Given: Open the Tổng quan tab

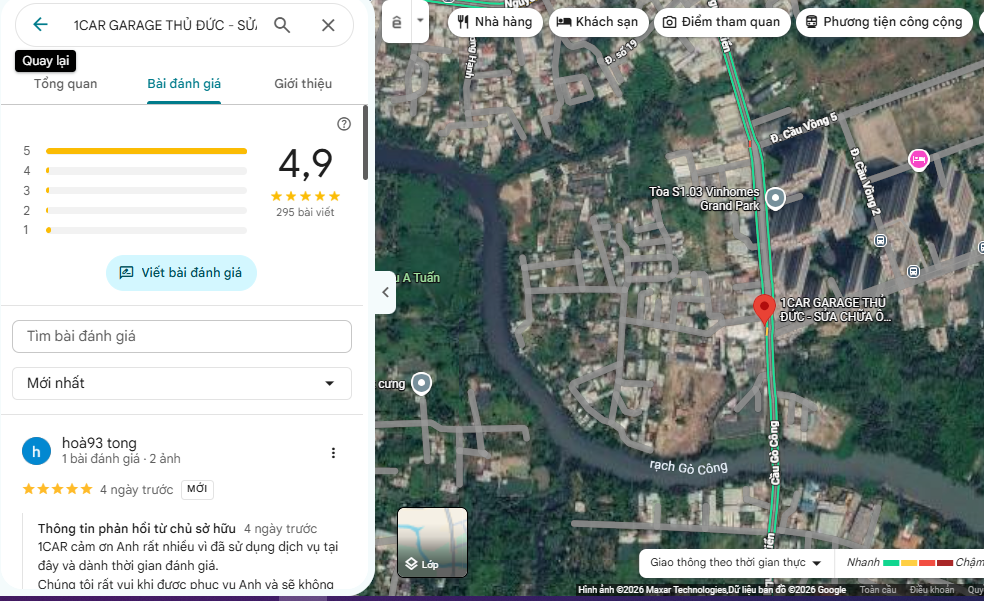Looking at the screenshot, I should pyautogui.click(x=65, y=84).
